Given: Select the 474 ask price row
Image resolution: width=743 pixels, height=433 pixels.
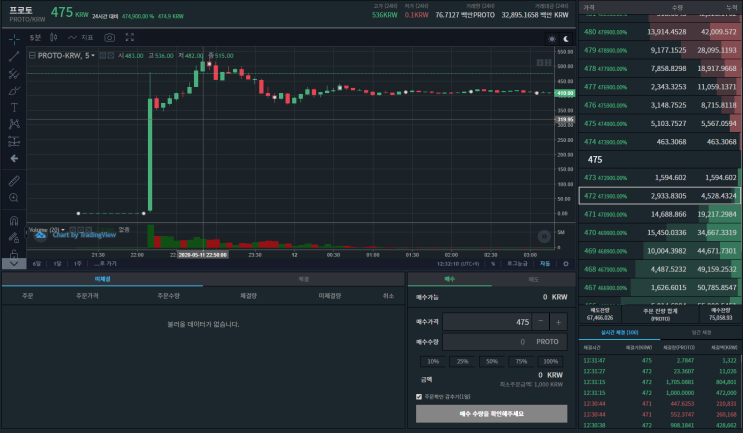Looking at the screenshot, I should point(660,142).
